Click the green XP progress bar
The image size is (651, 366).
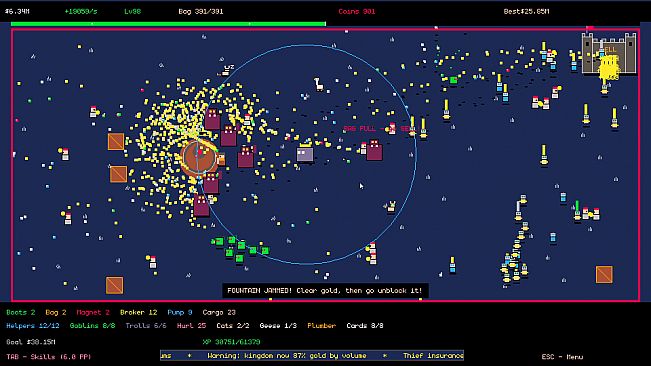click(168, 24)
